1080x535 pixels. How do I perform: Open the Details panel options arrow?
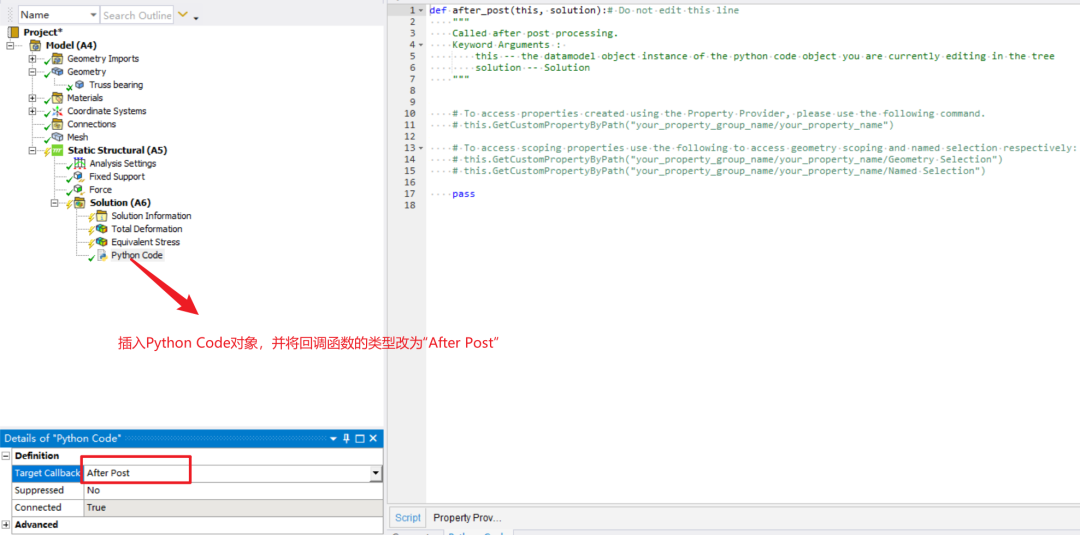click(x=333, y=439)
